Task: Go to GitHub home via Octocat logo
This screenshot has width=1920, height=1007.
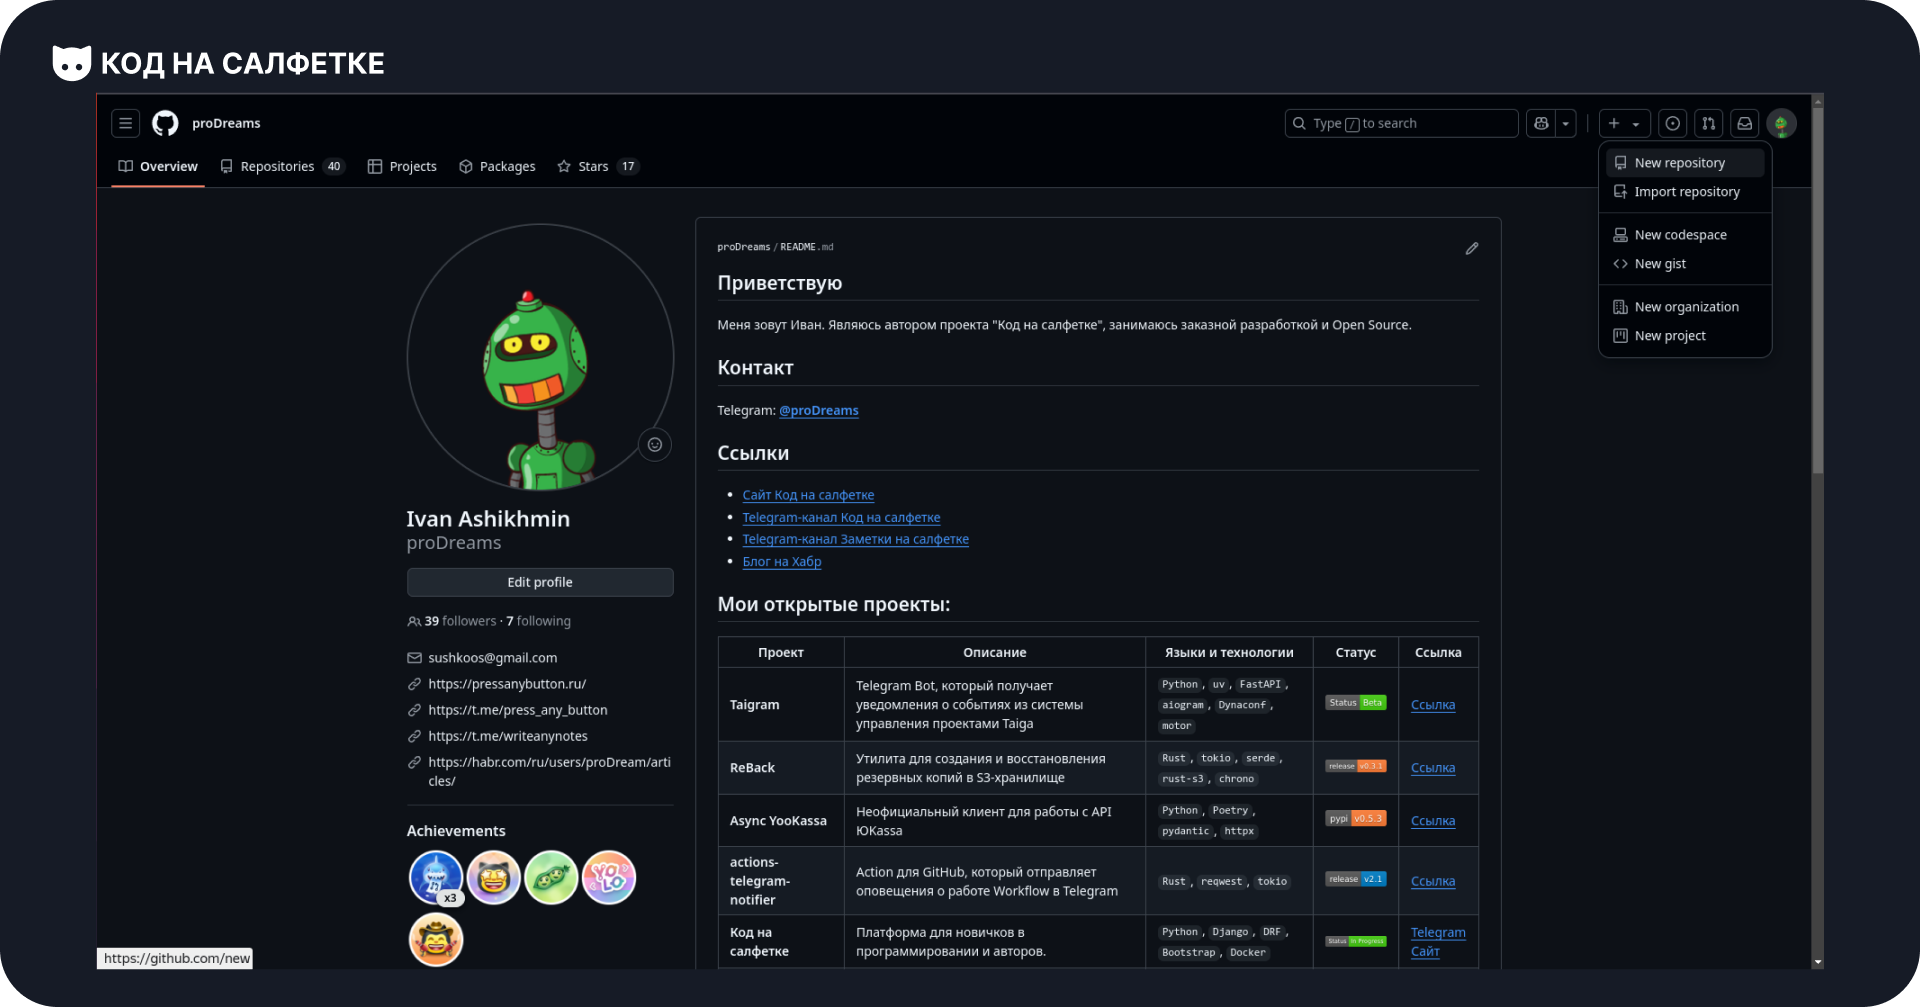Action: click(165, 123)
